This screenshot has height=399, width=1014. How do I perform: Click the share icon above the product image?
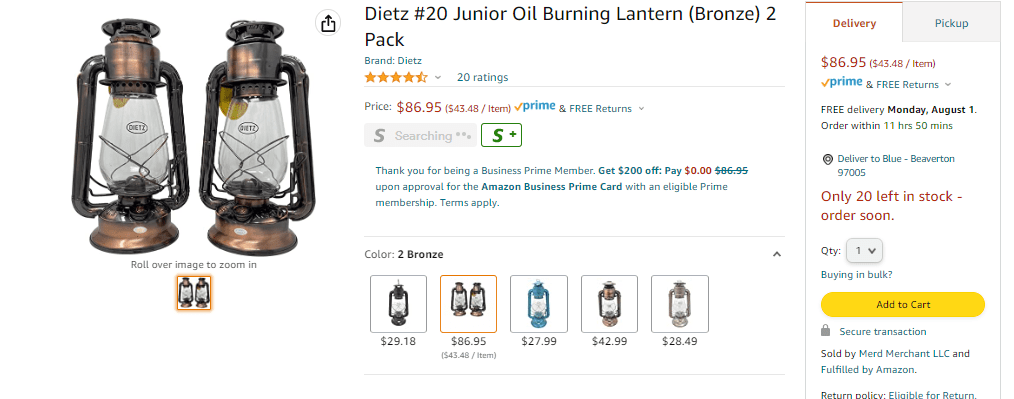click(328, 23)
